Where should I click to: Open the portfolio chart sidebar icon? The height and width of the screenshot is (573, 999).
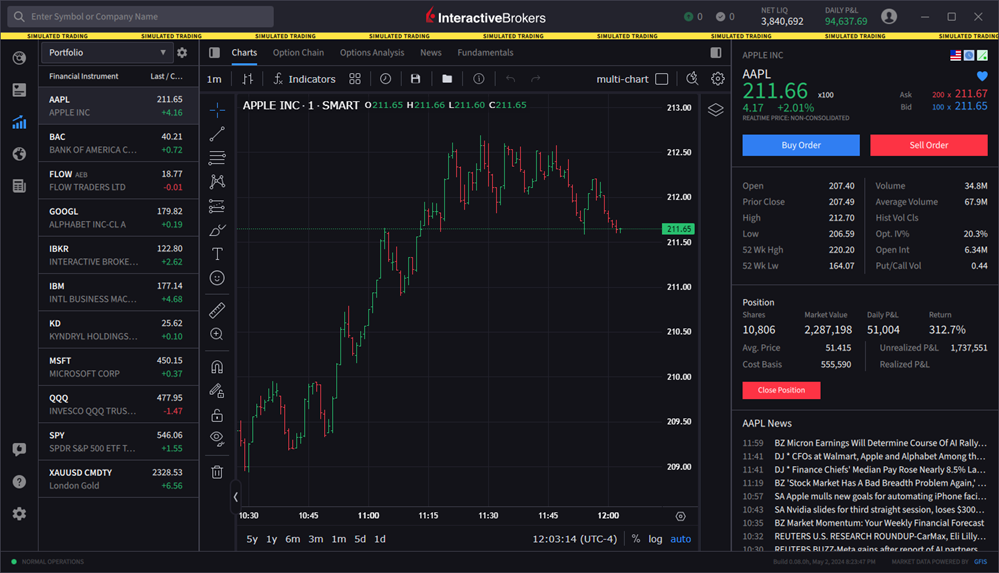[19, 122]
